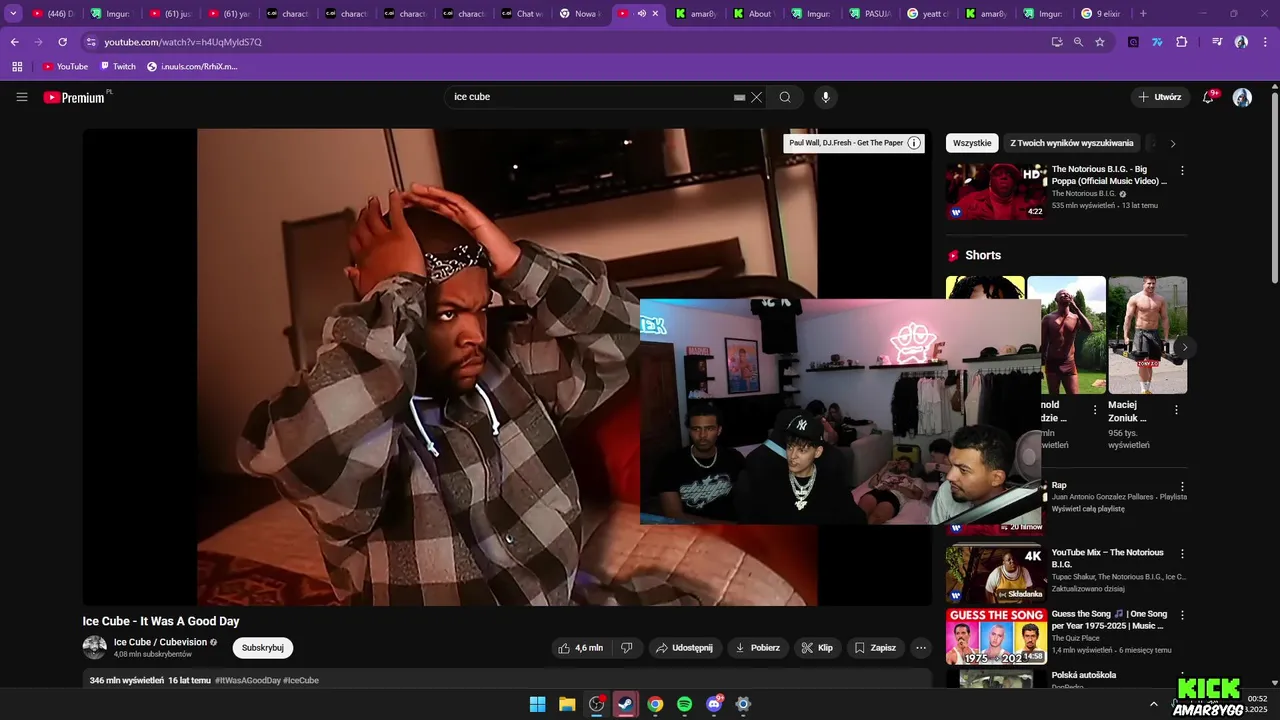
Task: Open Spotify from taskbar
Action: click(684, 704)
